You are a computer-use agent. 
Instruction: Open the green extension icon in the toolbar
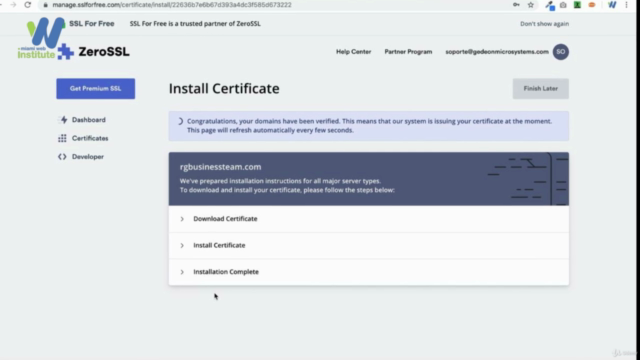[577, 5]
